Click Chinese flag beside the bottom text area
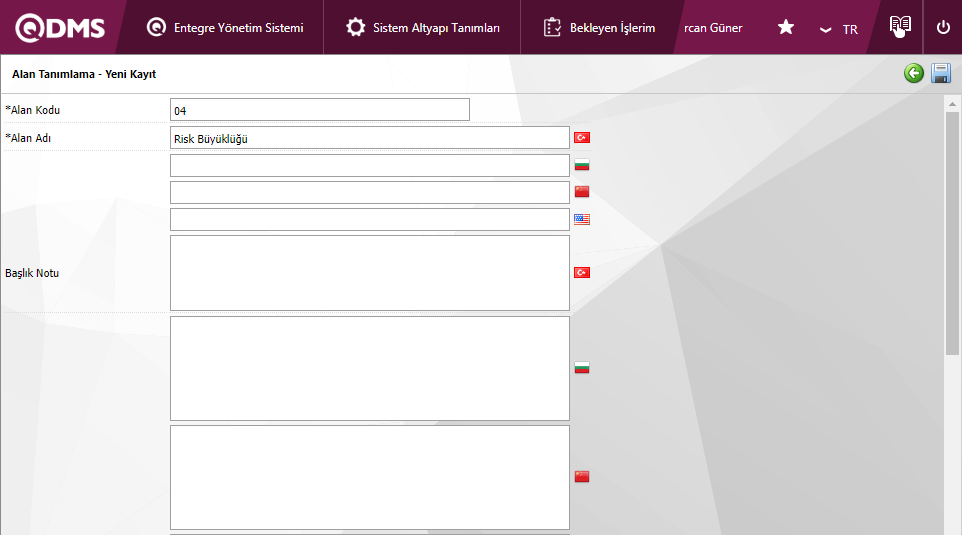 click(581, 477)
